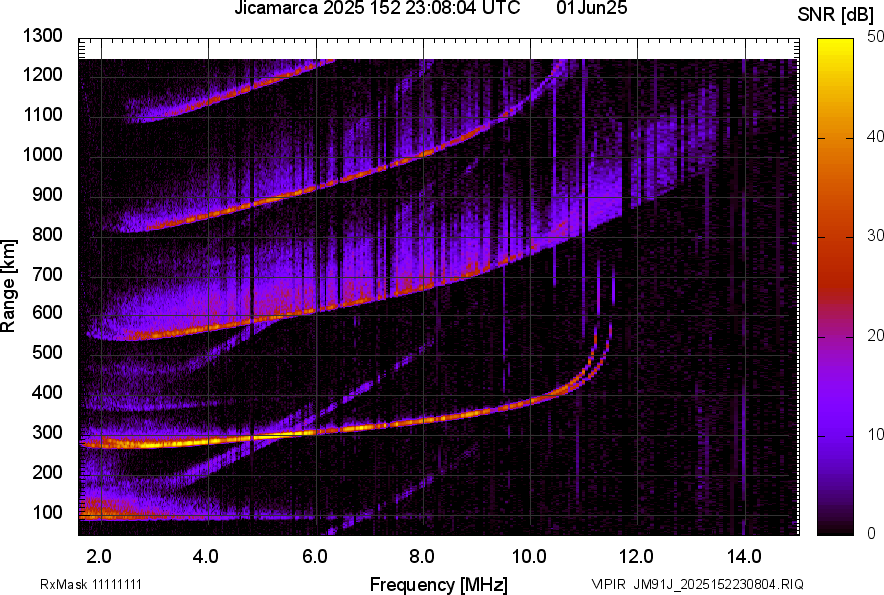
Task: Click the 300 range tick label
Action: click(x=47, y=433)
